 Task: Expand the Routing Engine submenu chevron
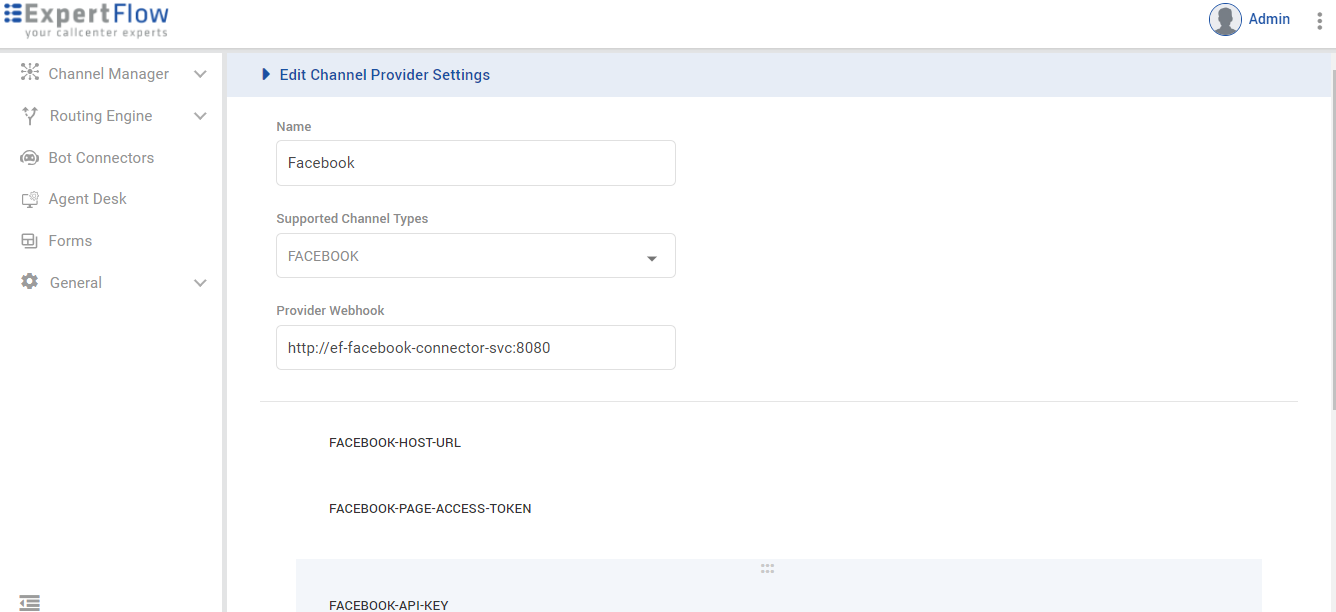(x=200, y=116)
